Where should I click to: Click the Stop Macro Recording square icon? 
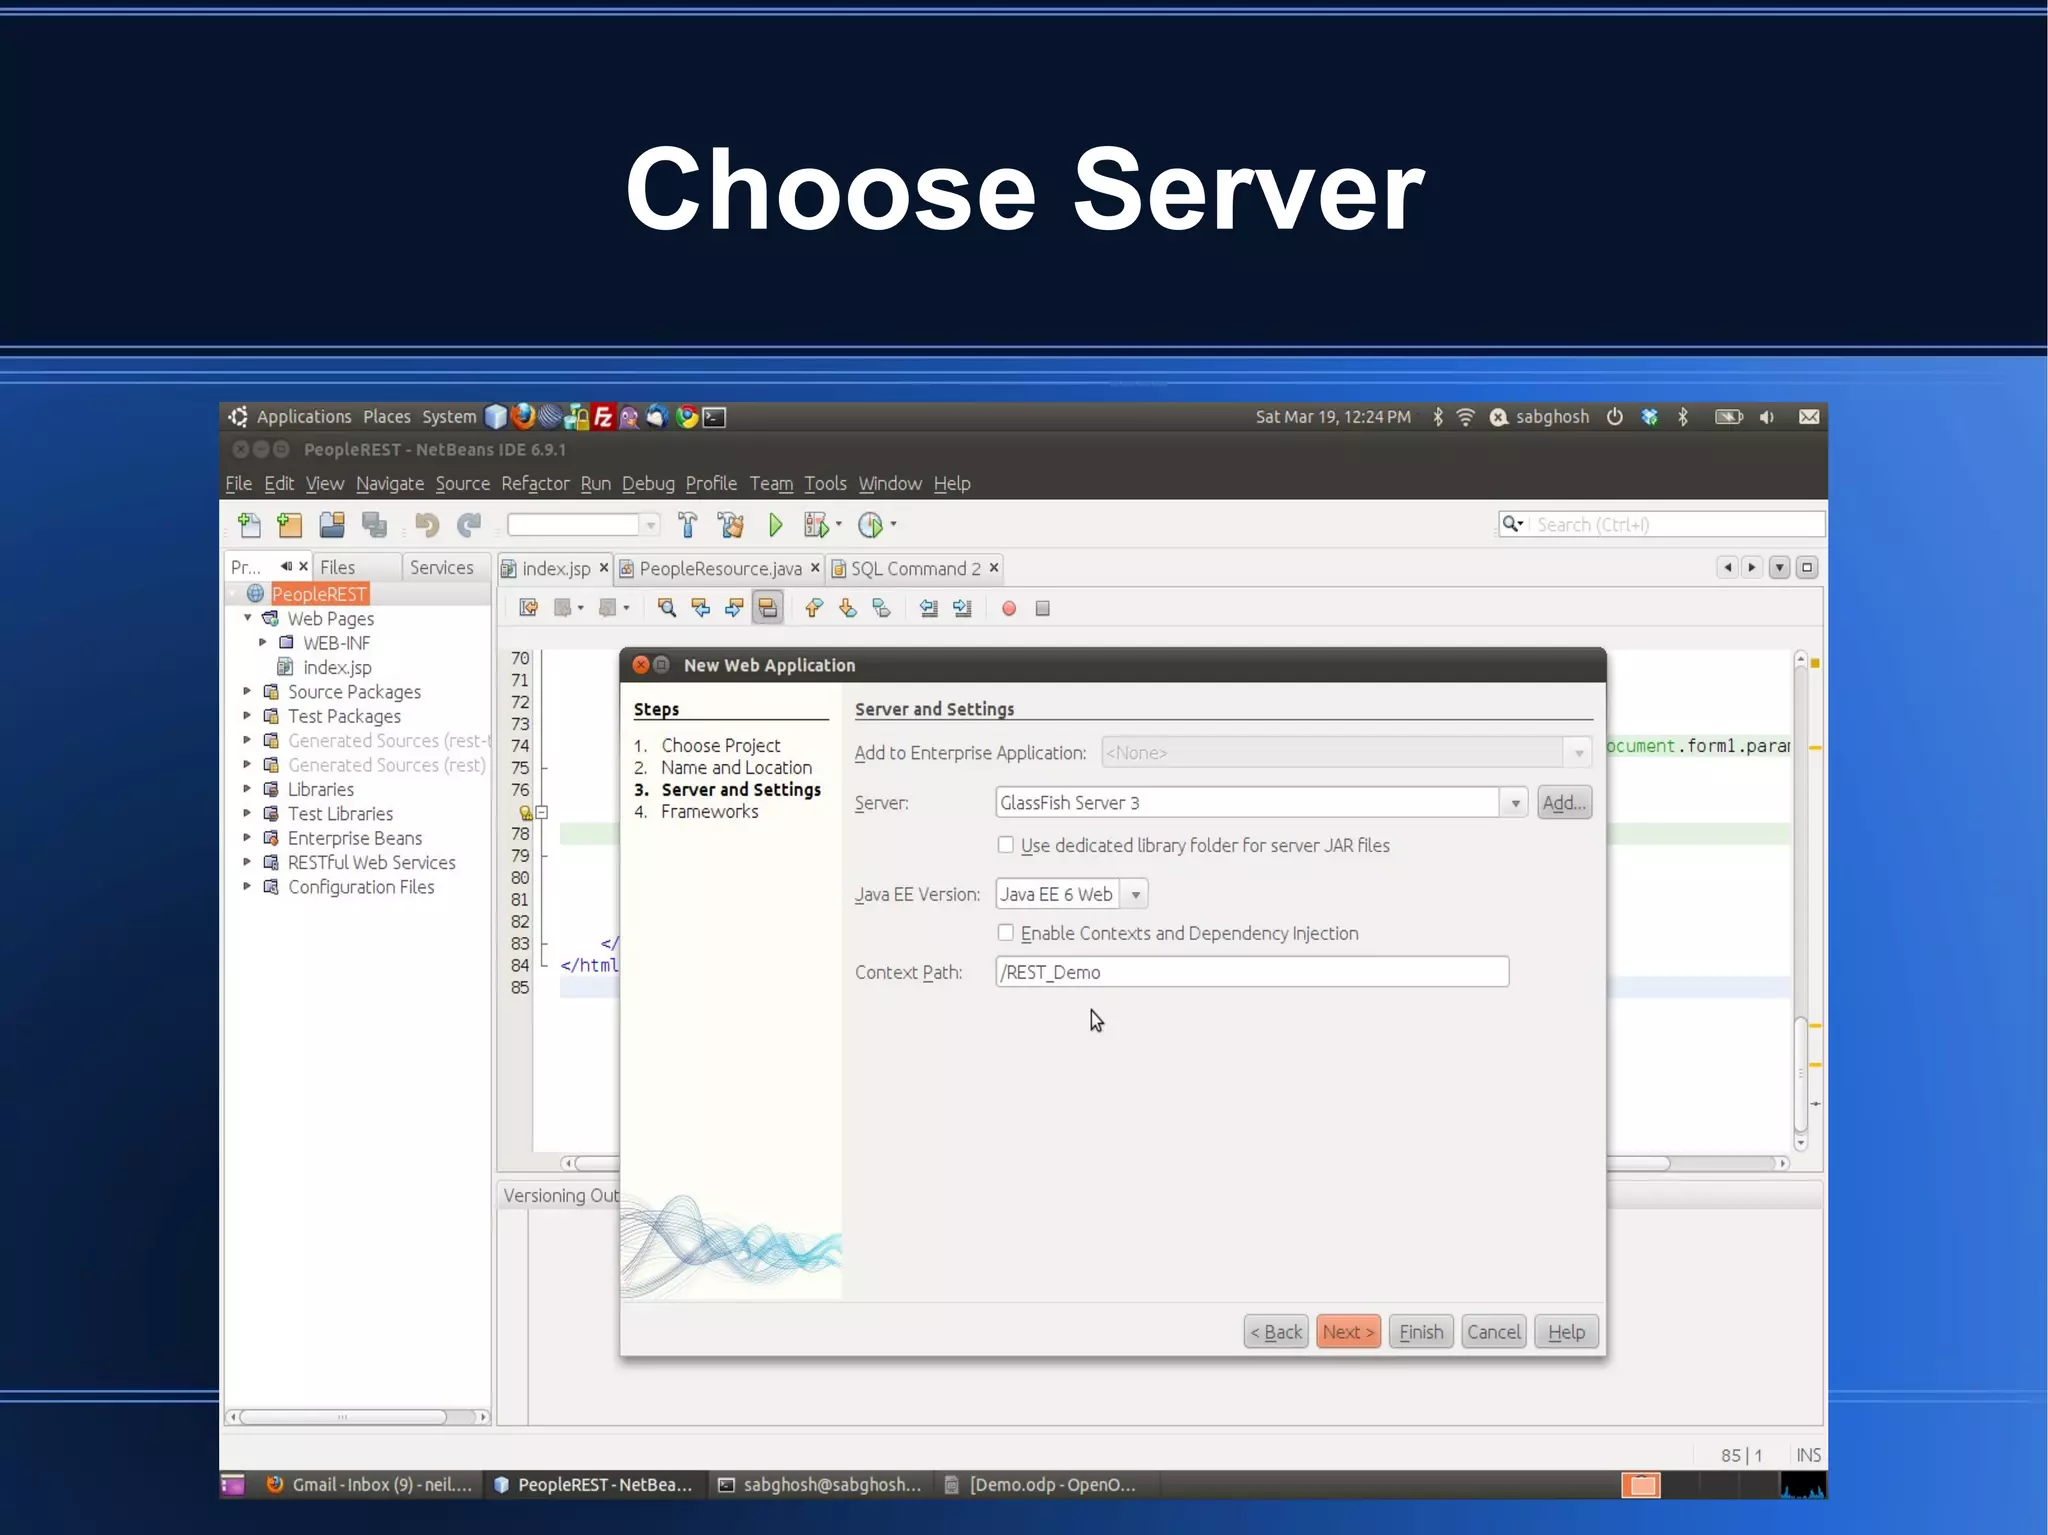1042,608
